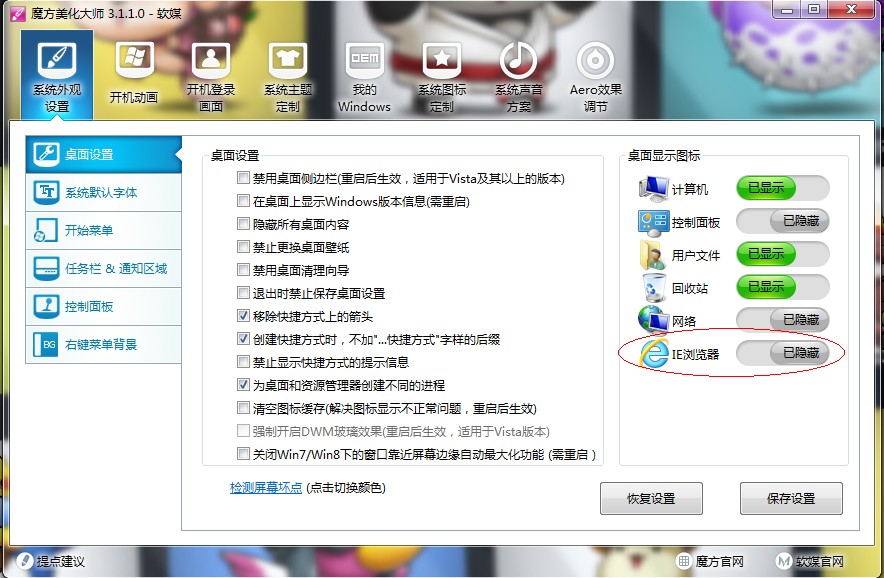Toggle 回收站 desktop icon switch

point(783,286)
